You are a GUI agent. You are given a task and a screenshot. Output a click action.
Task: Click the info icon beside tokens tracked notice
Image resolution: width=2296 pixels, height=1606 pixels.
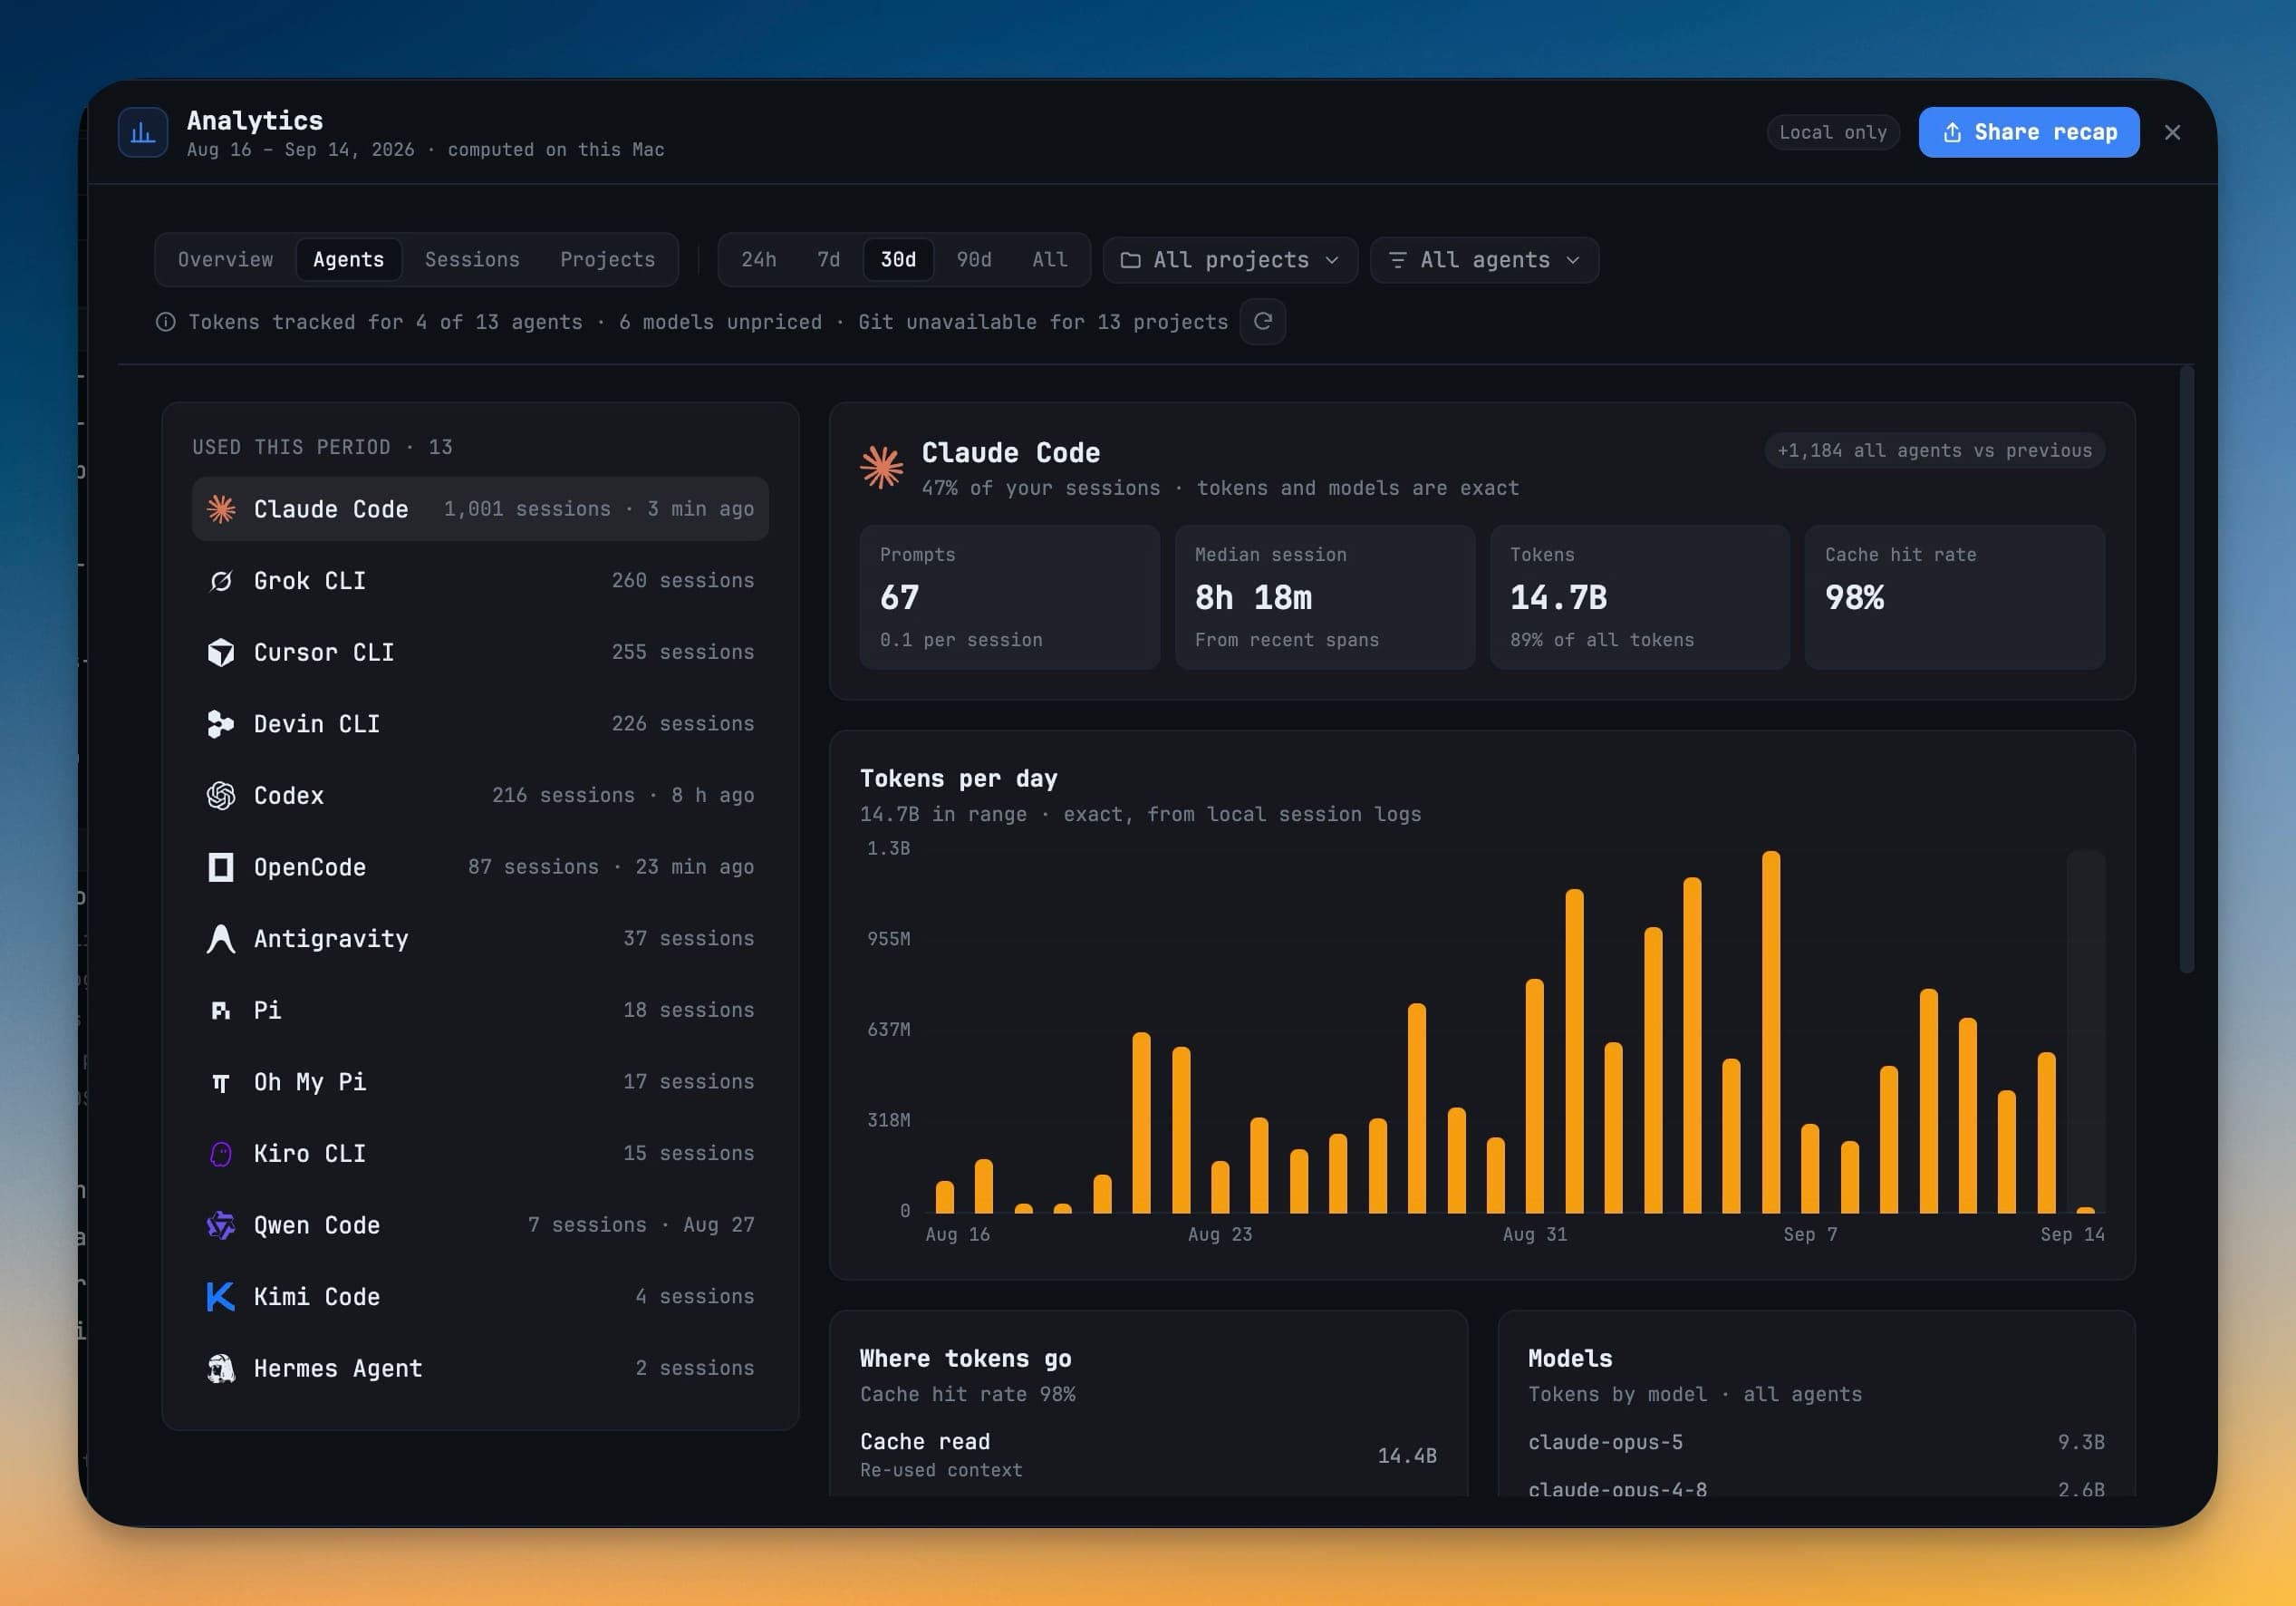pos(166,322)
